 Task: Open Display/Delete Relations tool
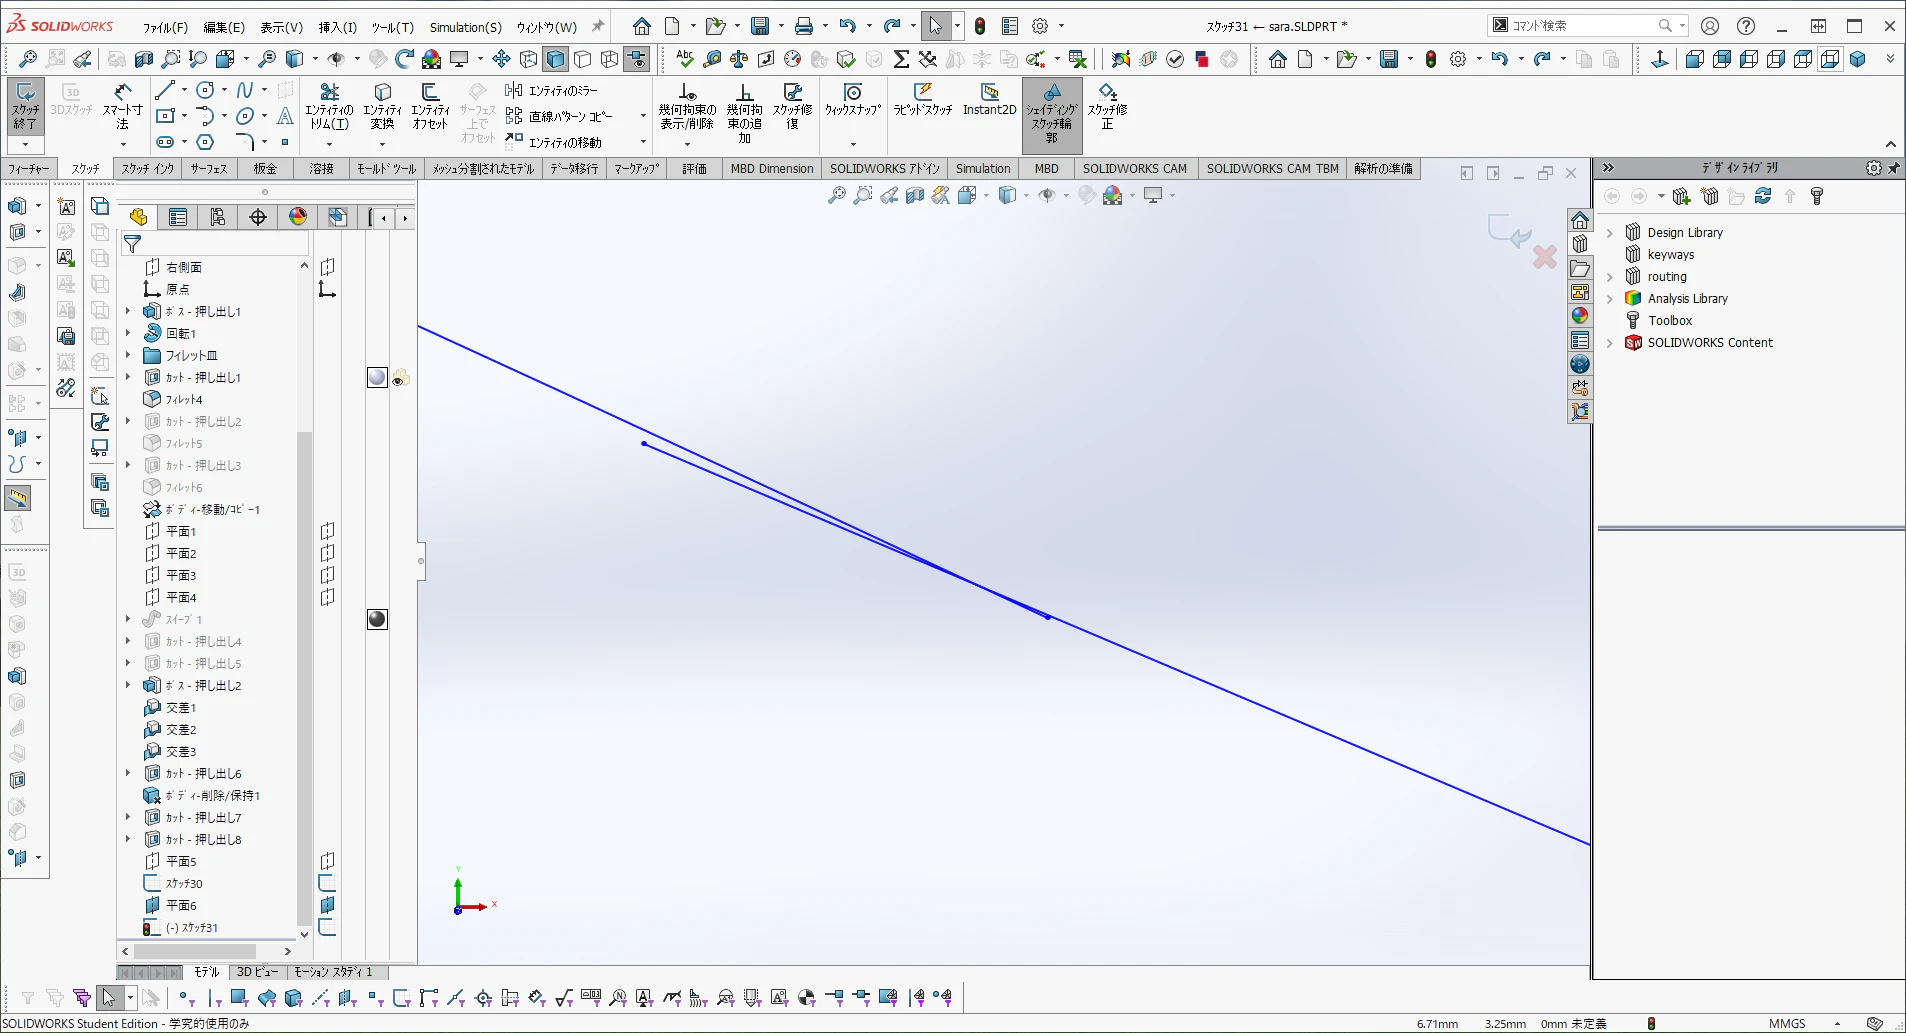(x=687, y=106)
